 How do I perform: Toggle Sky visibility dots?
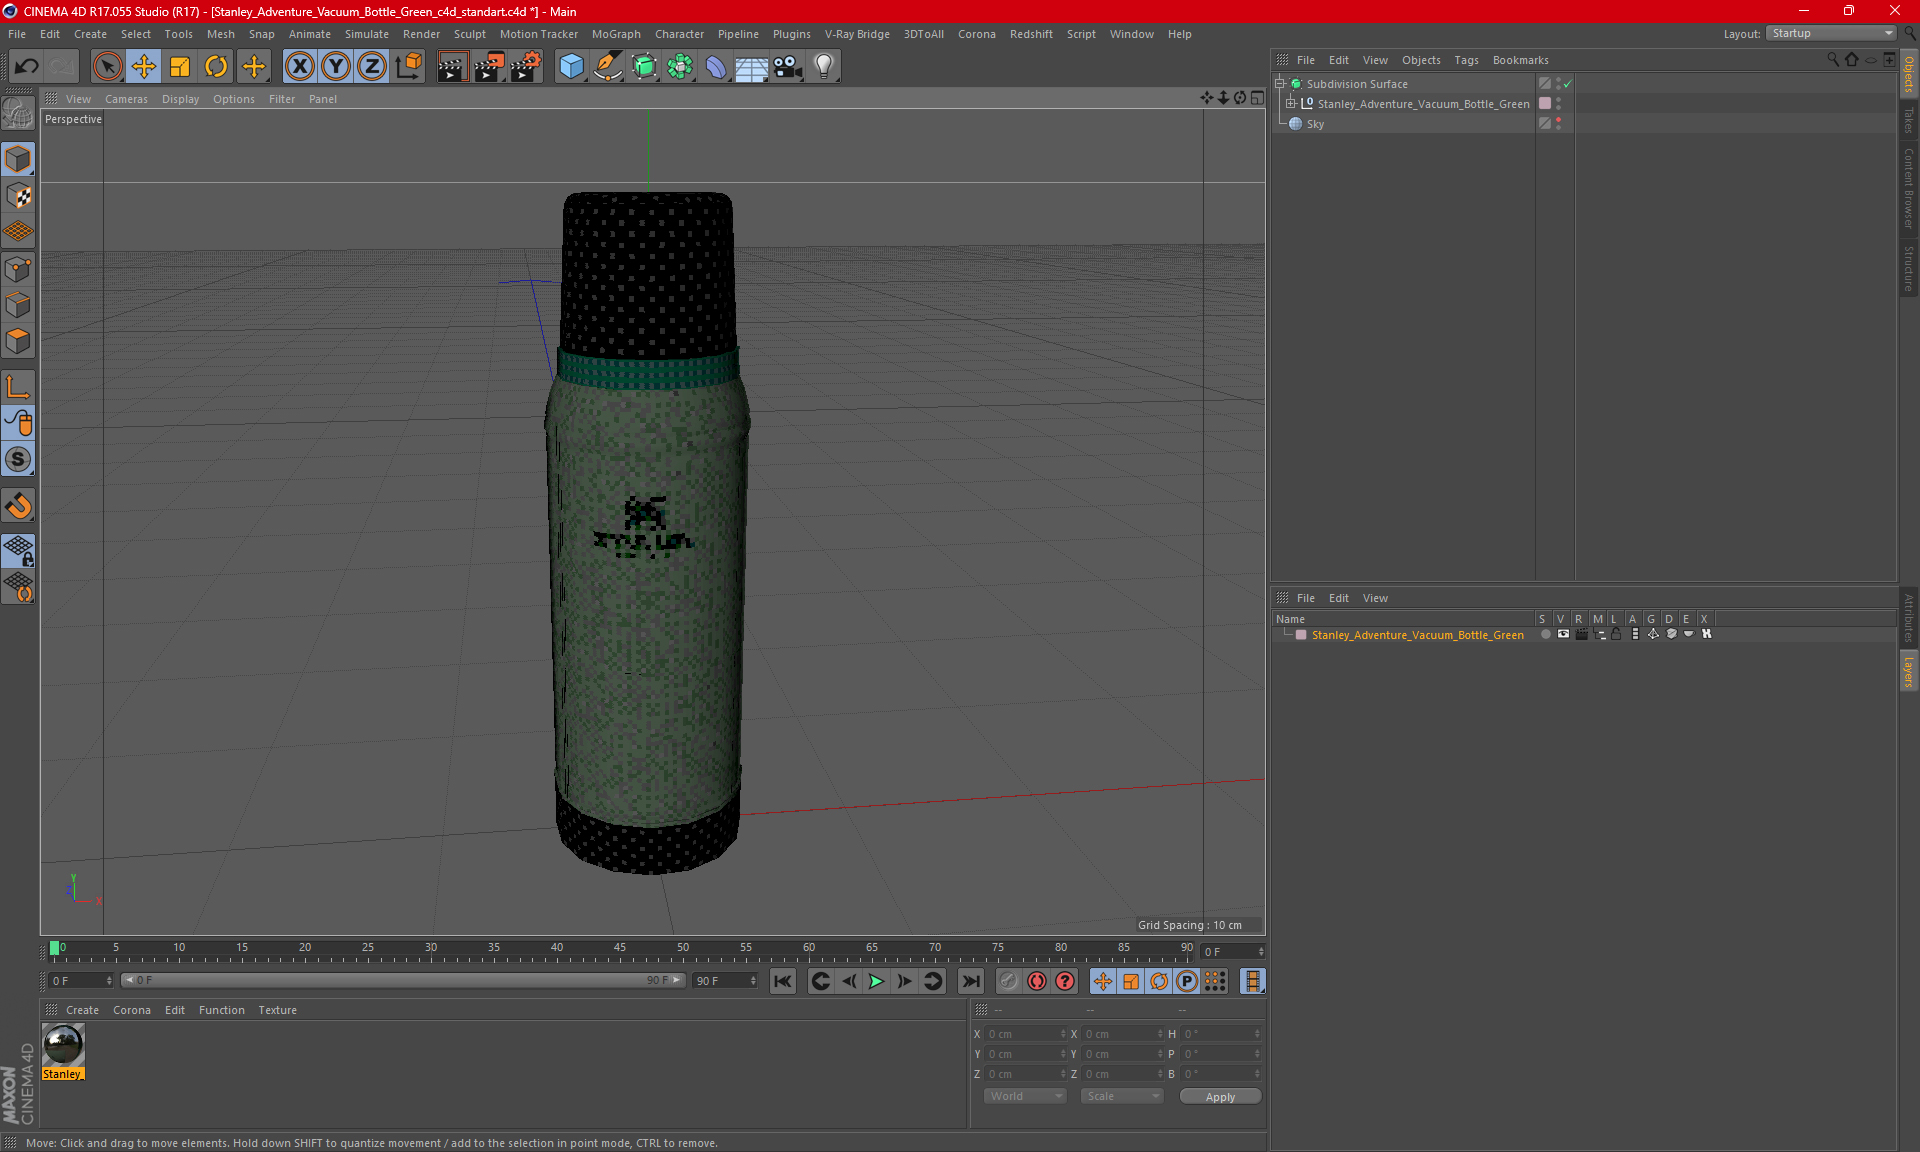pos(1558,124)
